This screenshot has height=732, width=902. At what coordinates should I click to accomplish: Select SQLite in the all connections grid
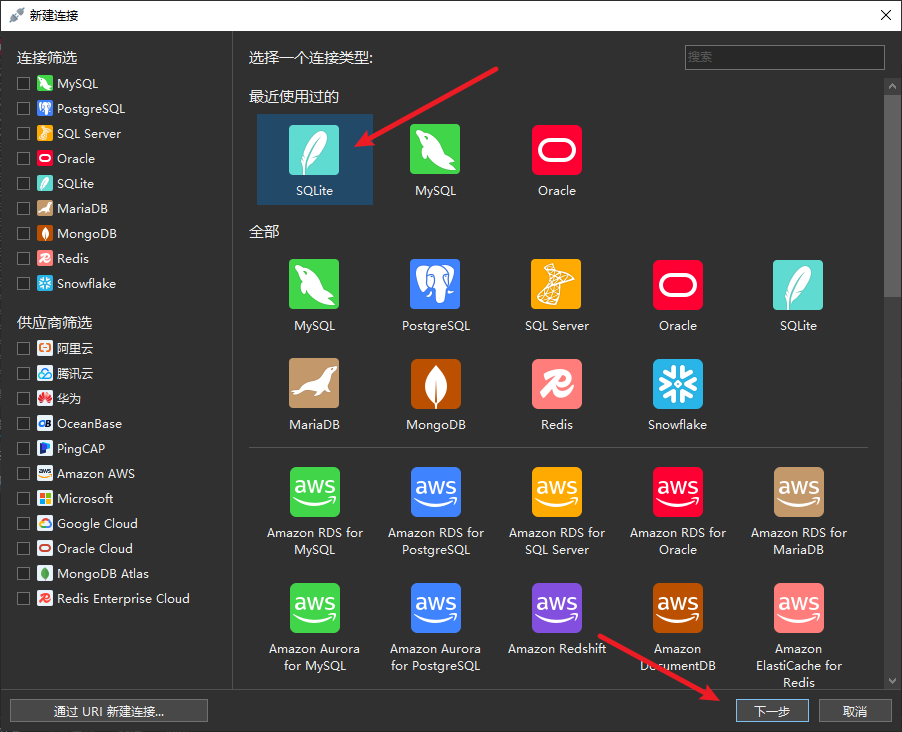(x=798, y=285)
